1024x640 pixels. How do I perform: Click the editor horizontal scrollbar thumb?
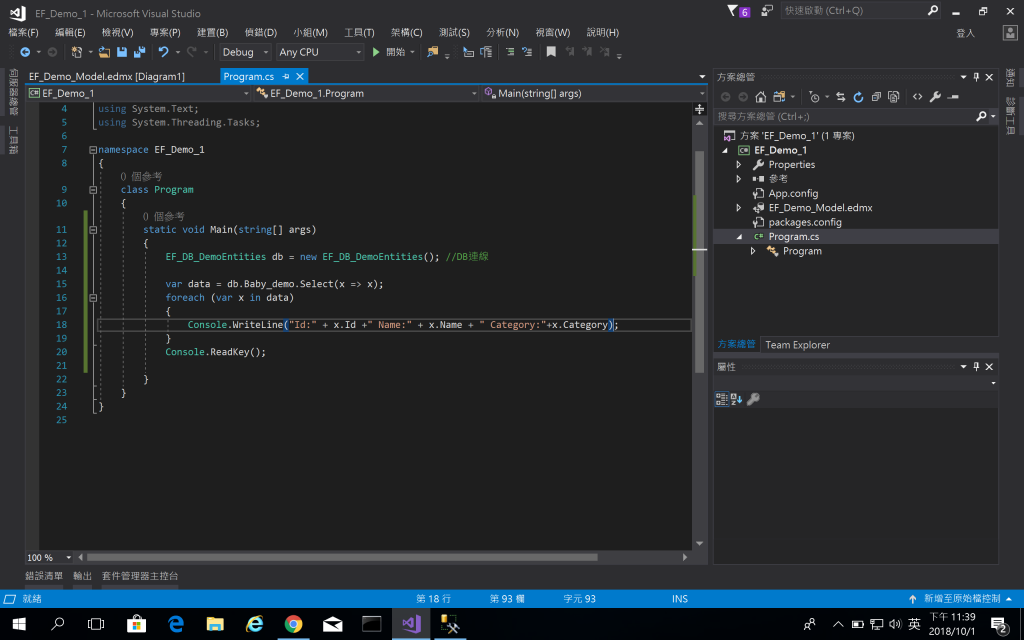[342, 557]
